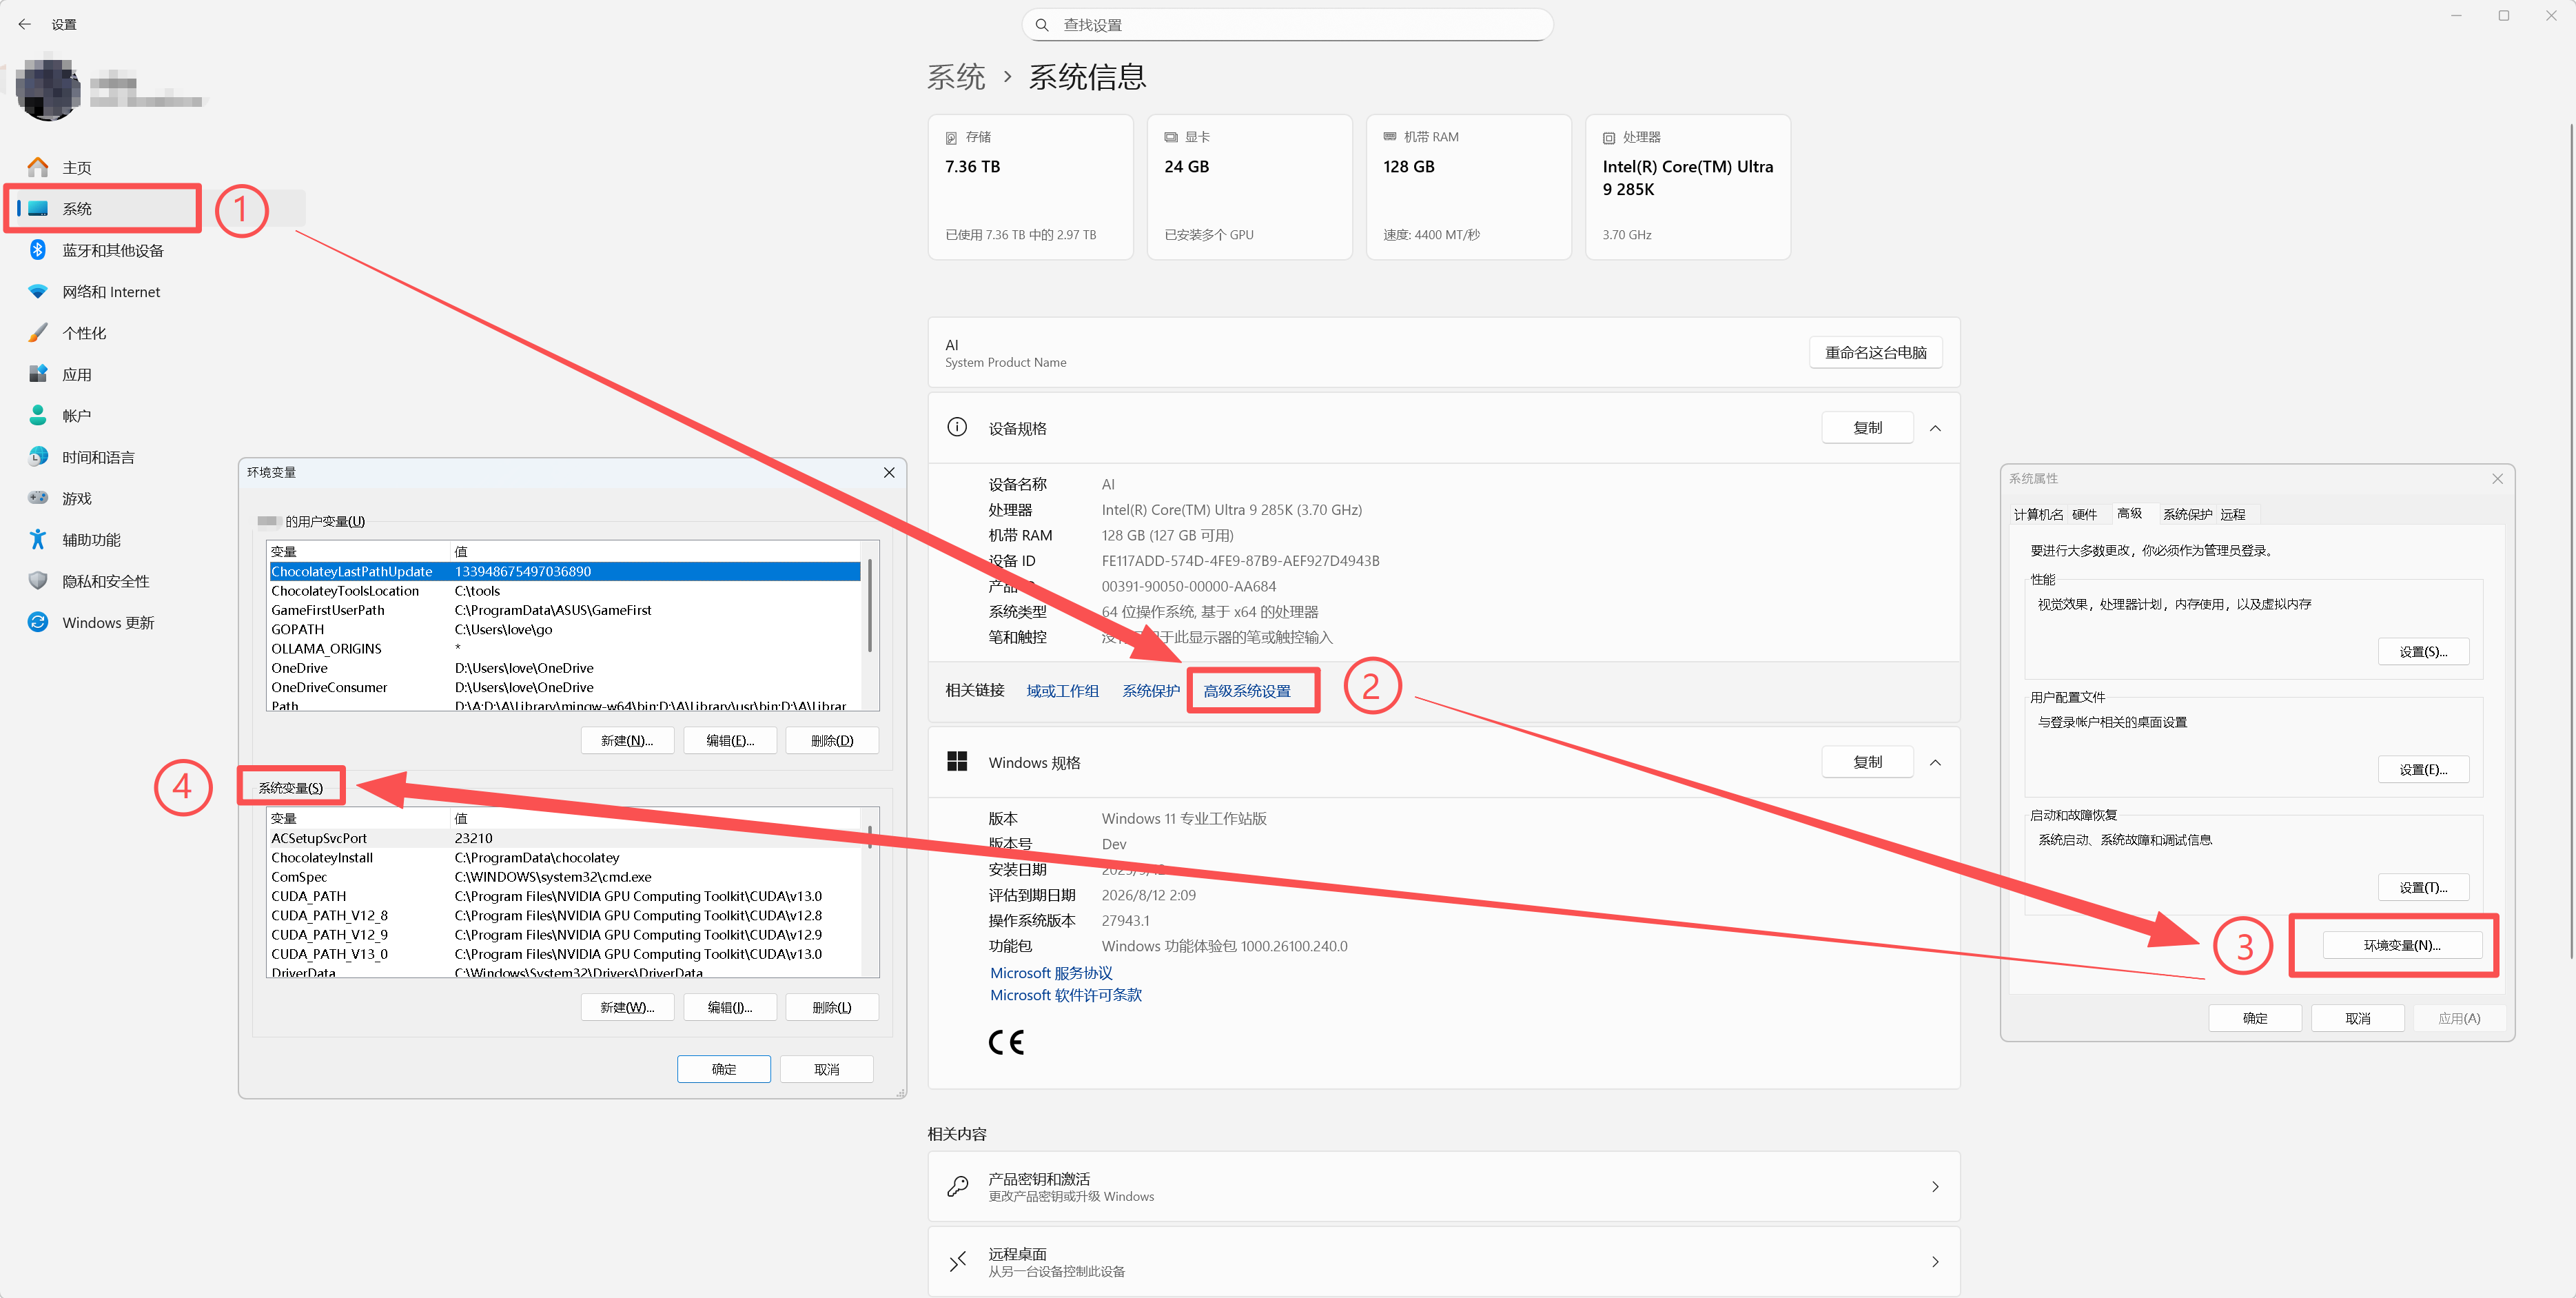Viewport: 2576px width, 1298px height.
Task: Open 游戏 settings
Action: [x=76, y=498]
